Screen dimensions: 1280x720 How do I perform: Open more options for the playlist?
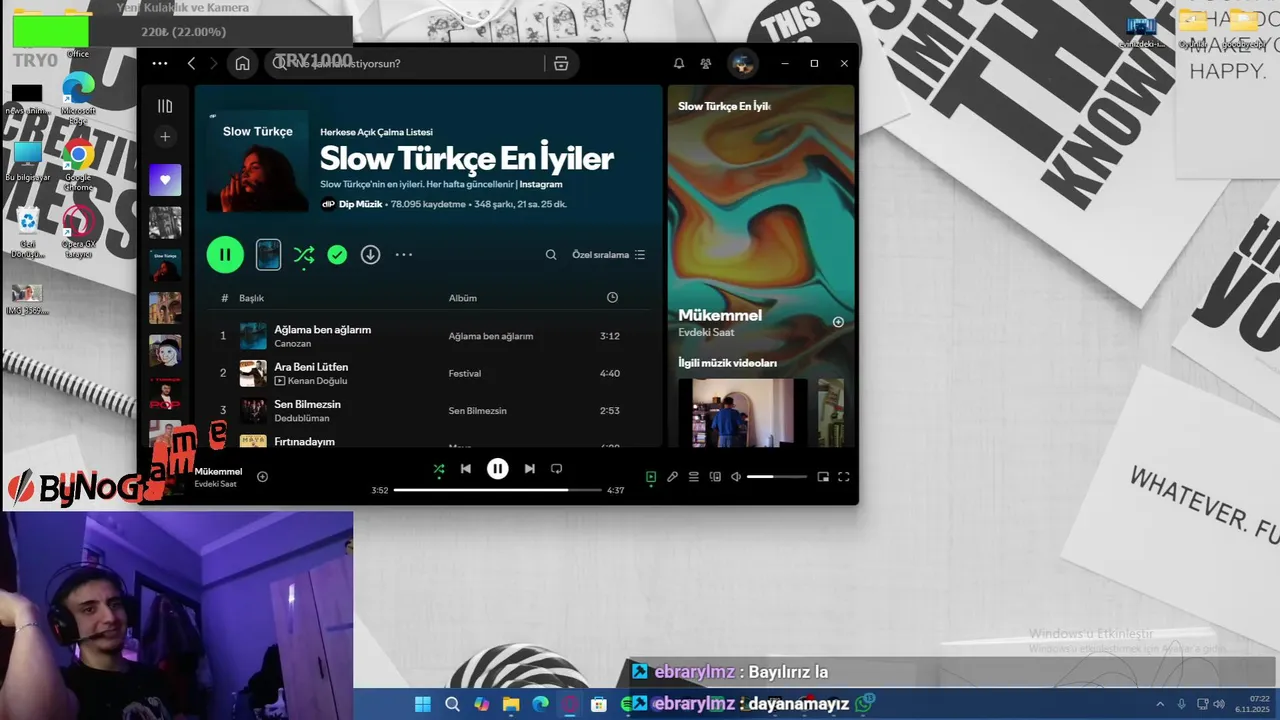point(404,255)
